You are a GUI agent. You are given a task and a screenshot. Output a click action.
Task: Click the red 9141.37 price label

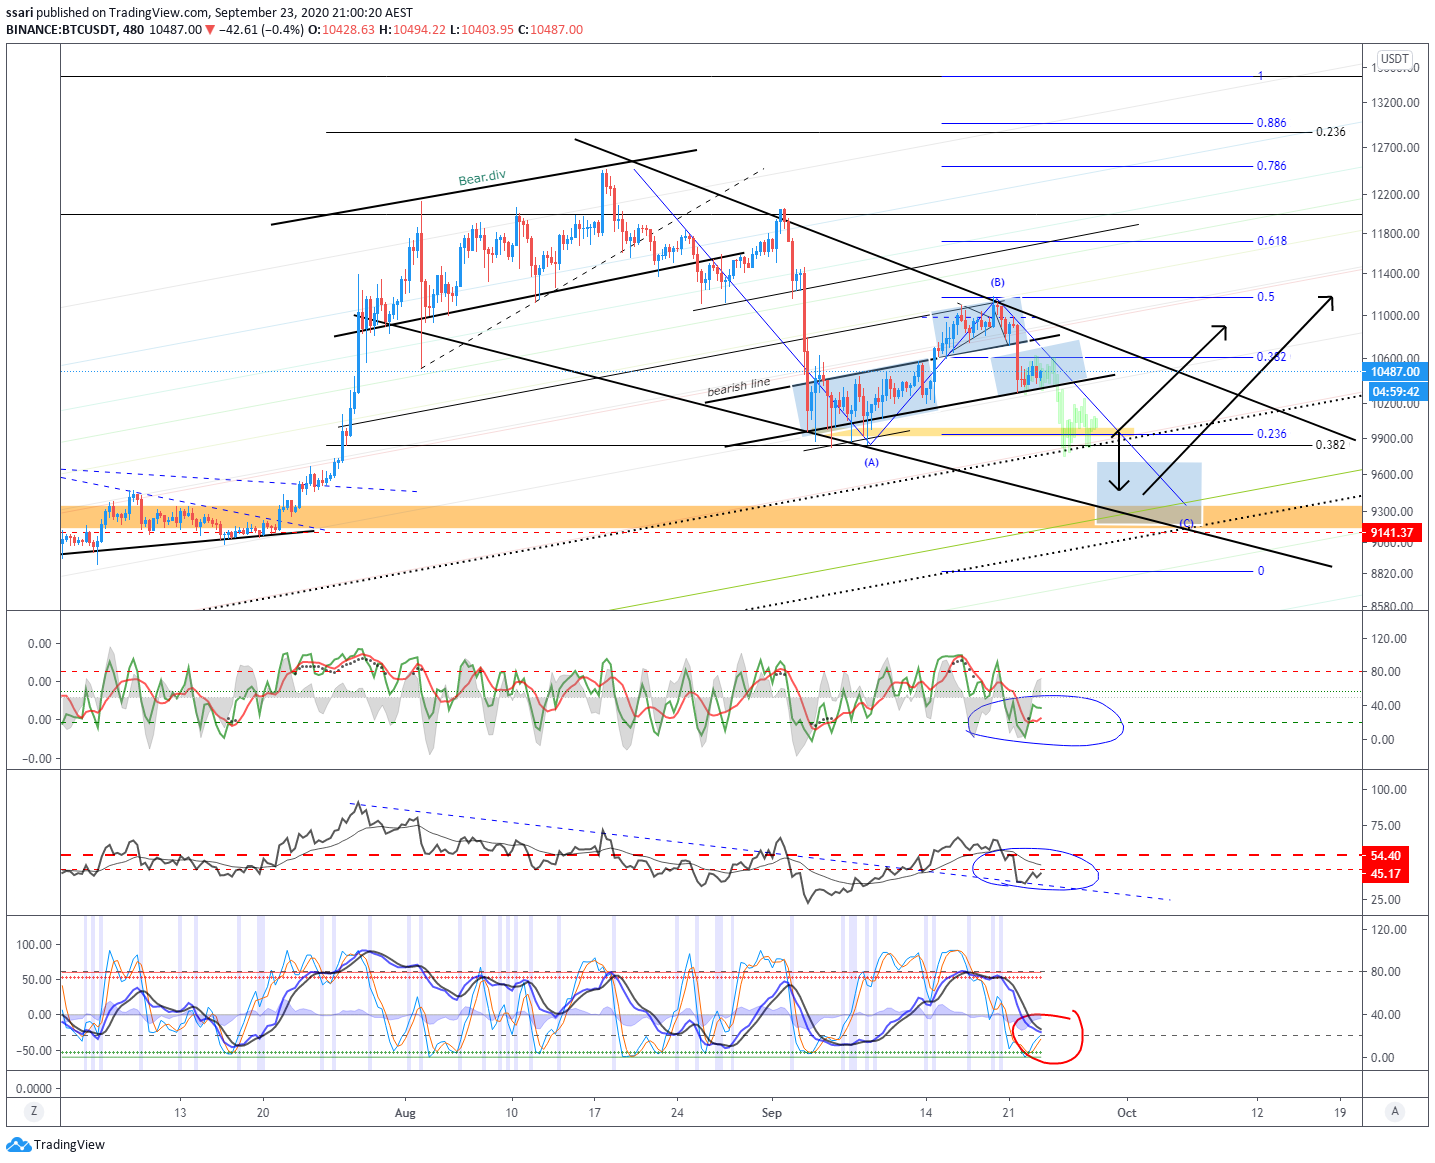1392,533
